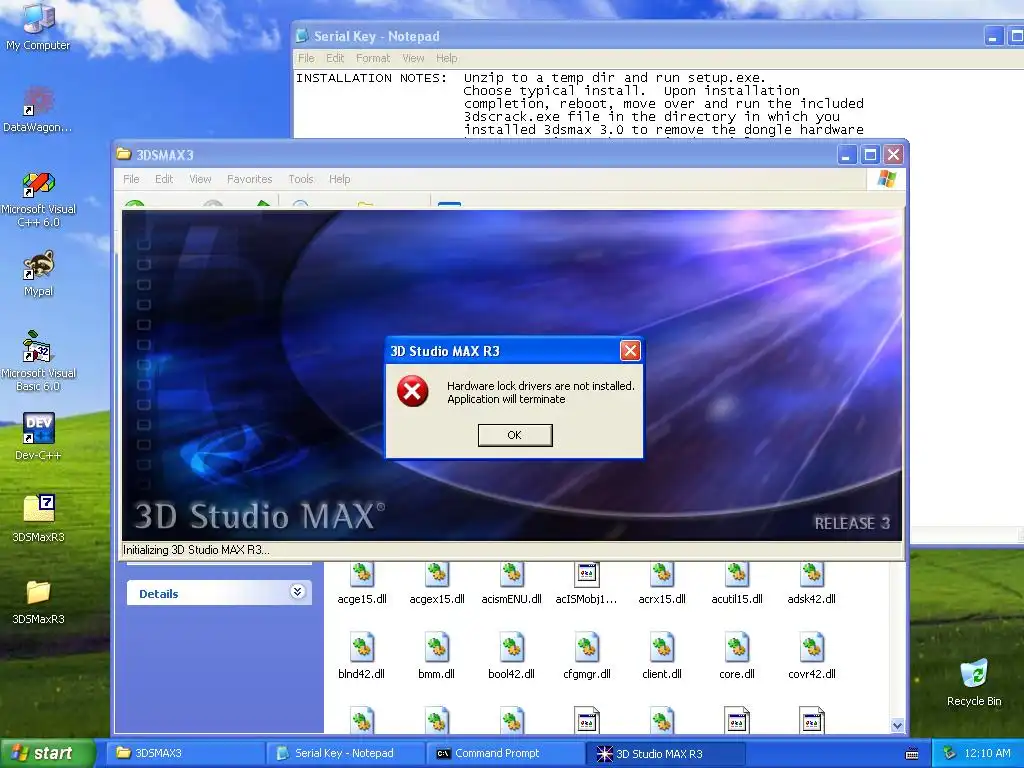Screen dimensions: 1024x768
Task: Open Format menu in Notepad window
Action: [373, 58]
